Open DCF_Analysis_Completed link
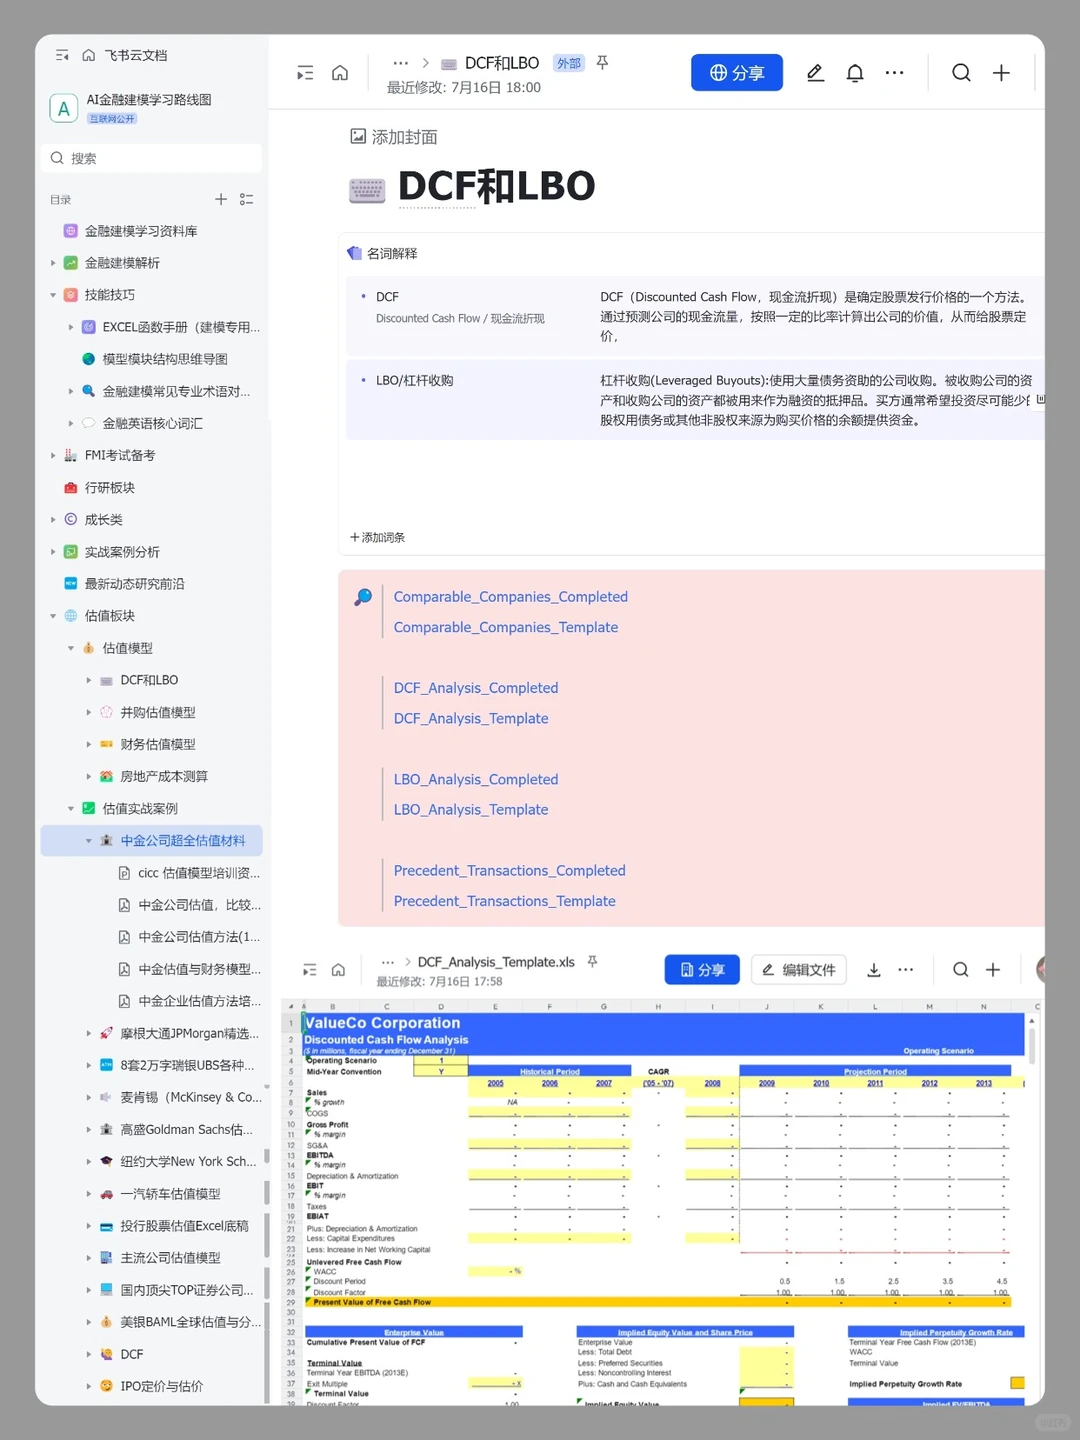Image resolution: width=1080 pixels, height=1440 pixels. click(x=476, y=688)
